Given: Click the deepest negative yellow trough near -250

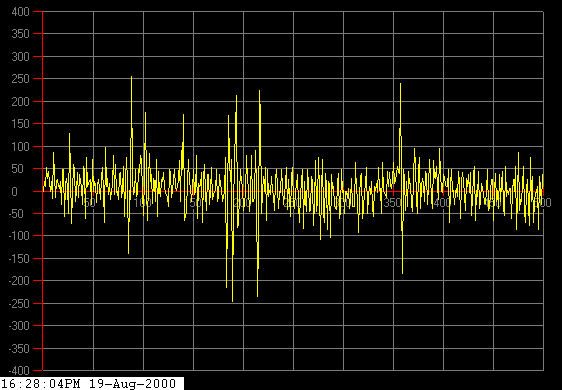Looking at the screenshot, I should [232, 301].
